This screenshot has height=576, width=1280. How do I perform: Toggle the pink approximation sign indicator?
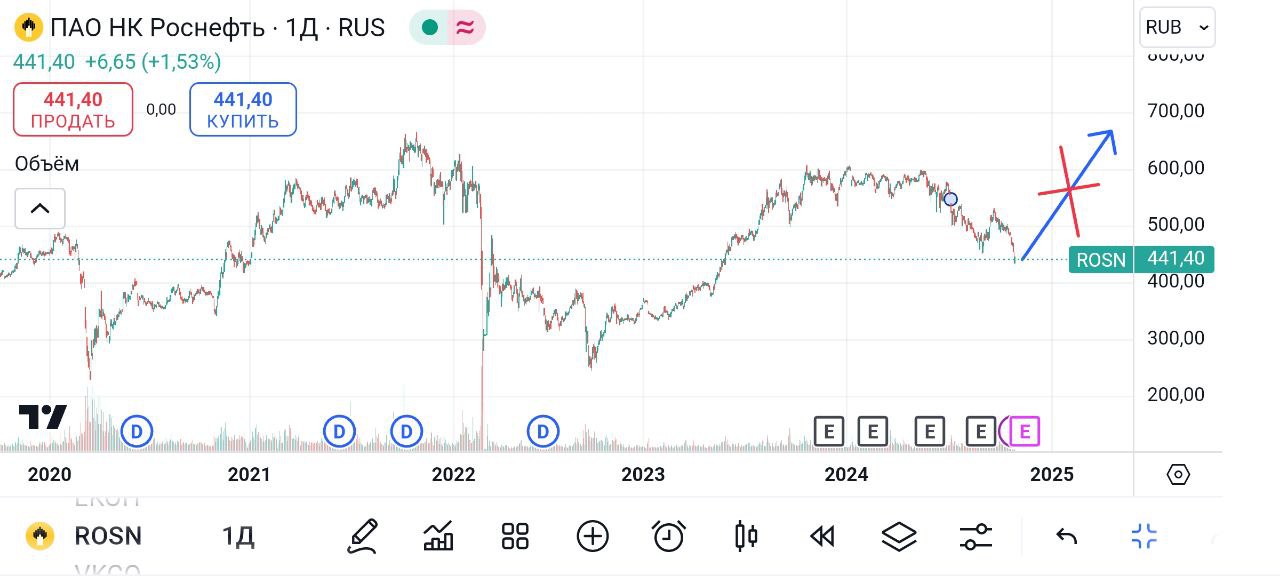coord(464,27)
